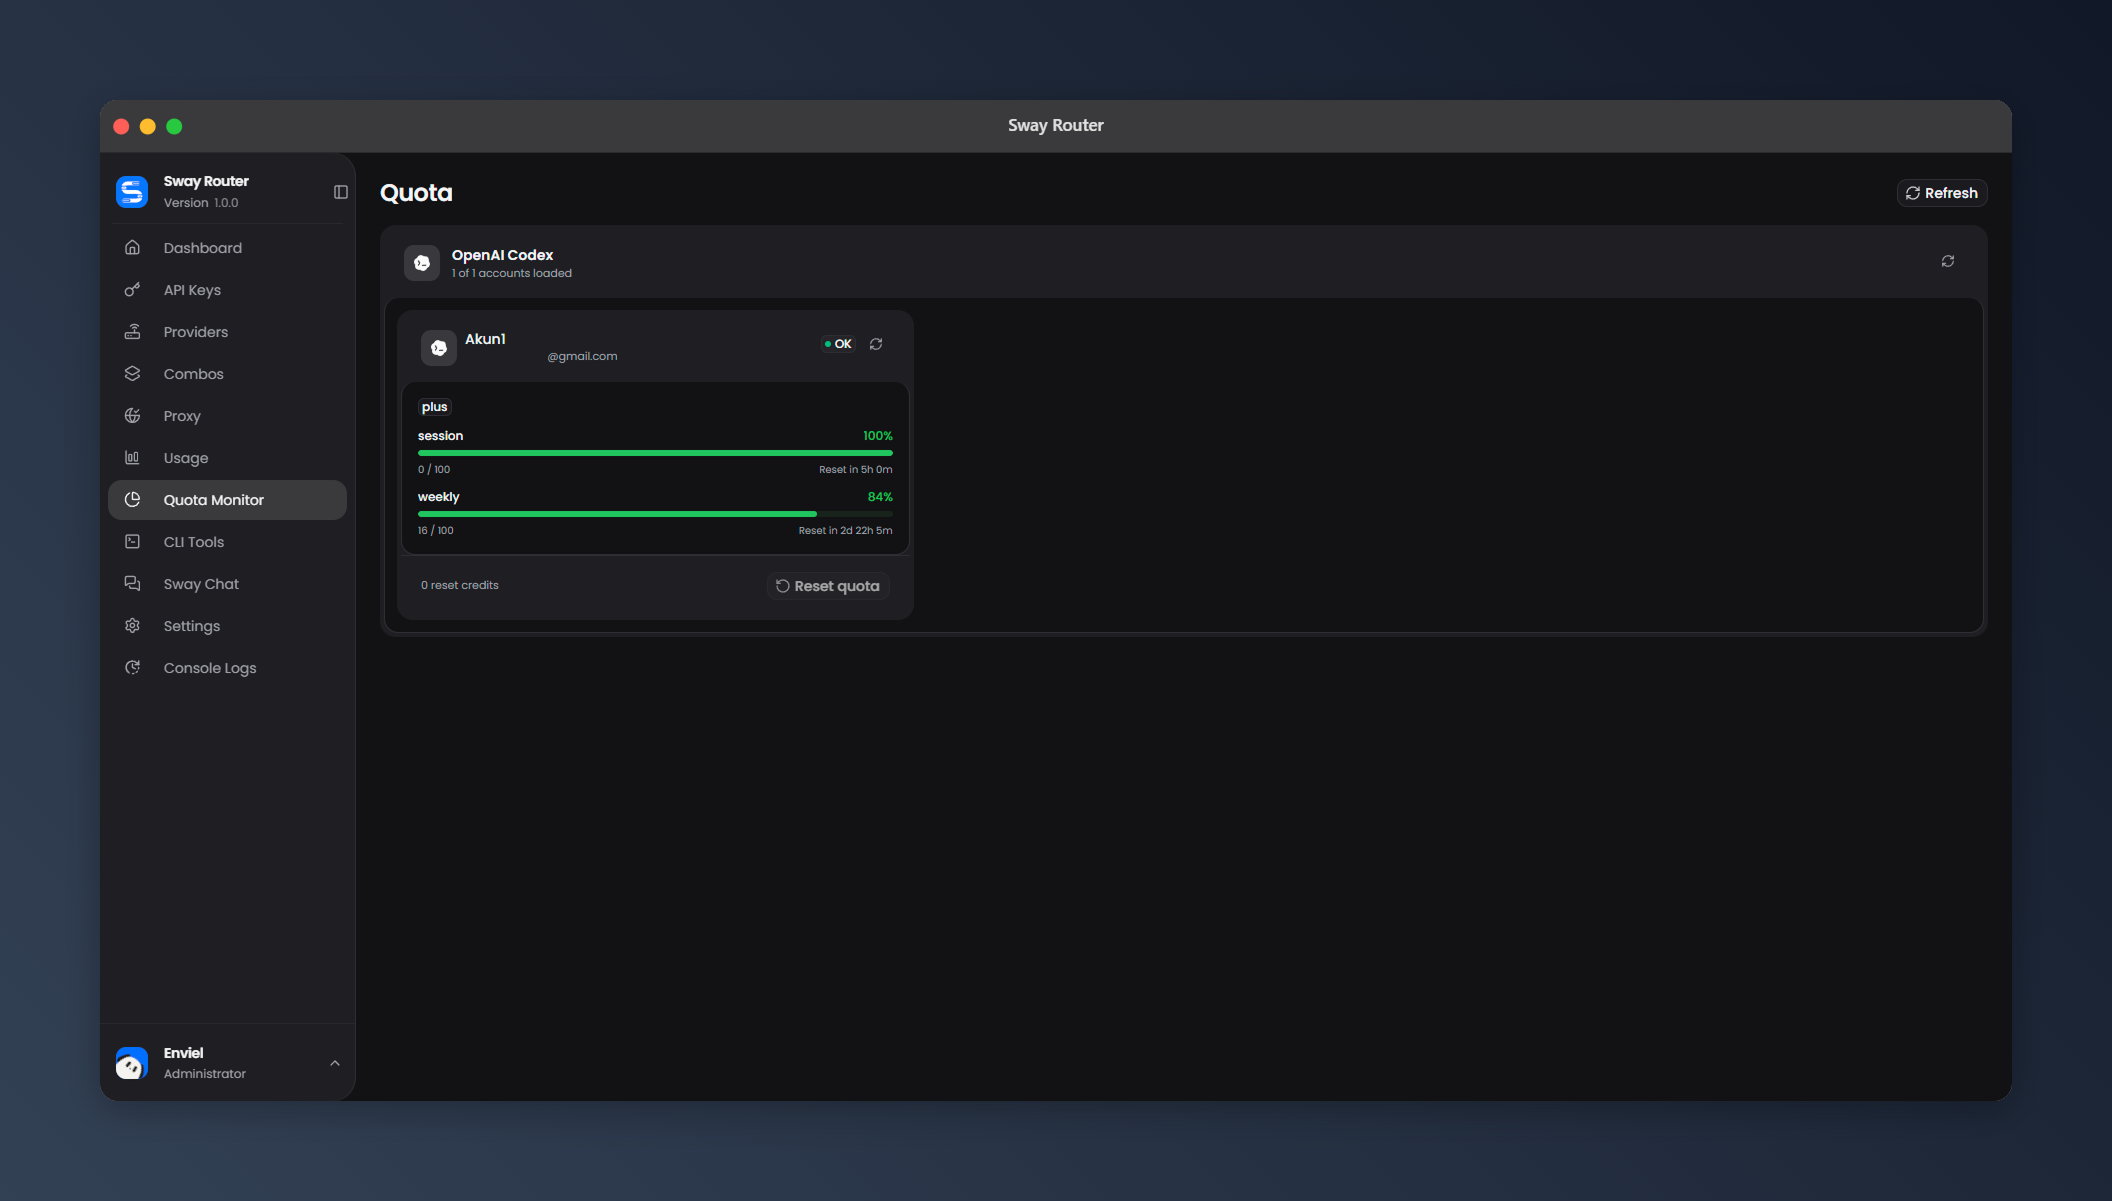The width and height of the screenshot is (2112, 1201).
Task: Click the 84% weekly percentage
Action: [880, 497]
